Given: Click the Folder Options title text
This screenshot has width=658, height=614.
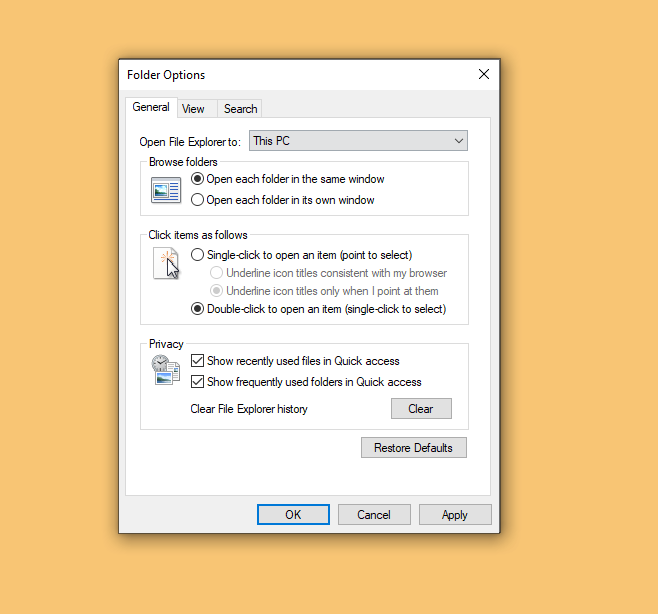Looking at the screenshot, I should pyautogui.click(x=166, y=75).
